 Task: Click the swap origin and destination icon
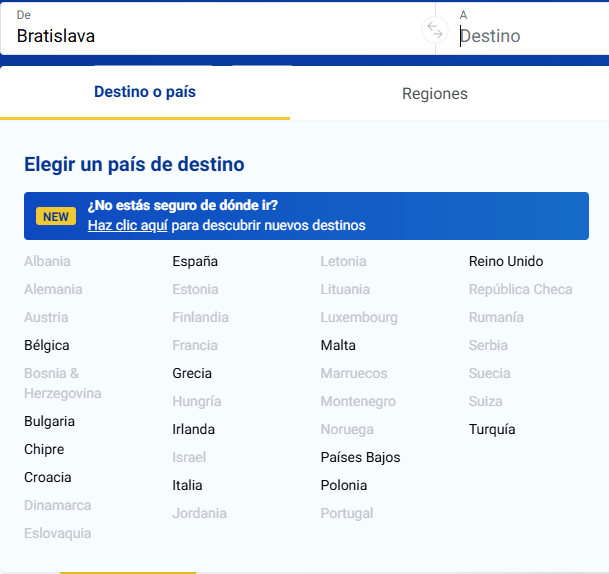[435, 30]
